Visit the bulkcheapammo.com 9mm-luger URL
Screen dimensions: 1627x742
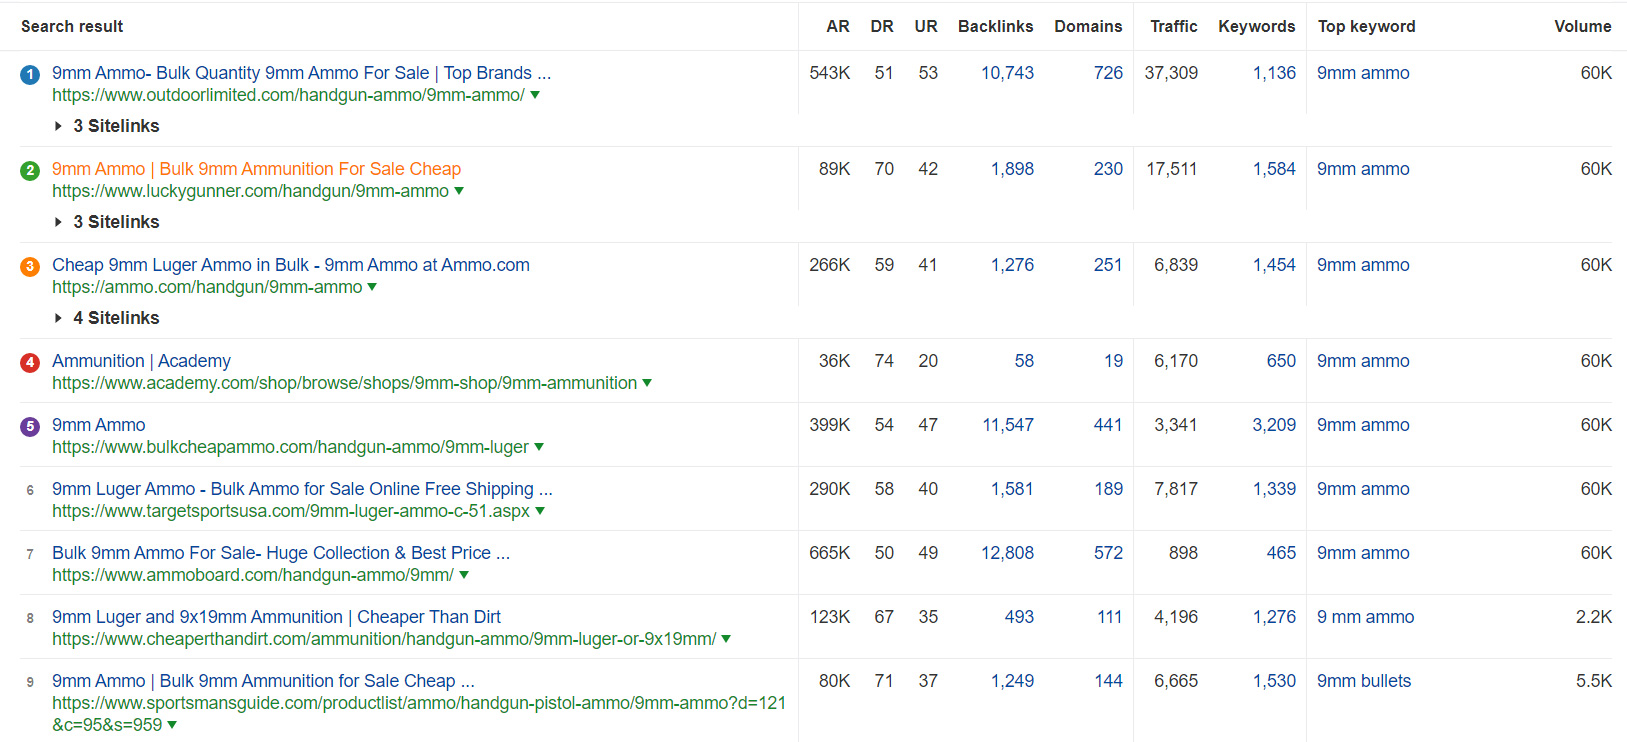290,447
